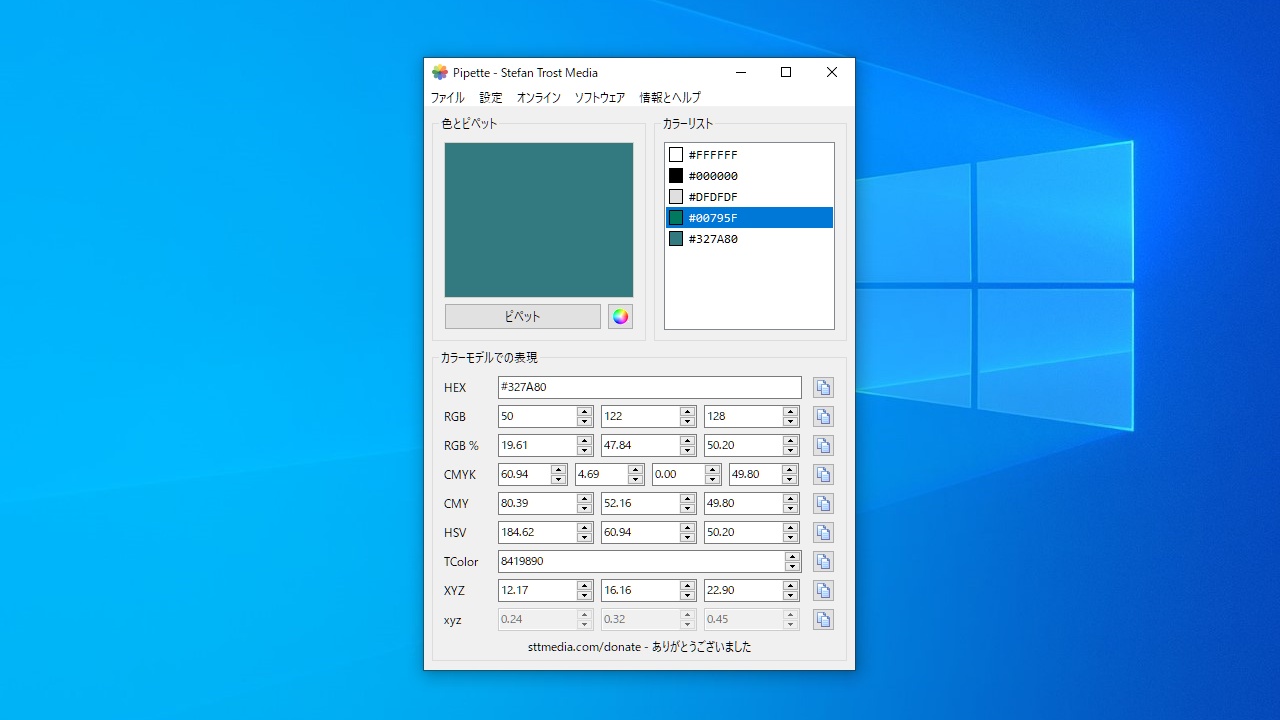
Task: Click the HSV value field 50.20
Action: click(744, 533)
